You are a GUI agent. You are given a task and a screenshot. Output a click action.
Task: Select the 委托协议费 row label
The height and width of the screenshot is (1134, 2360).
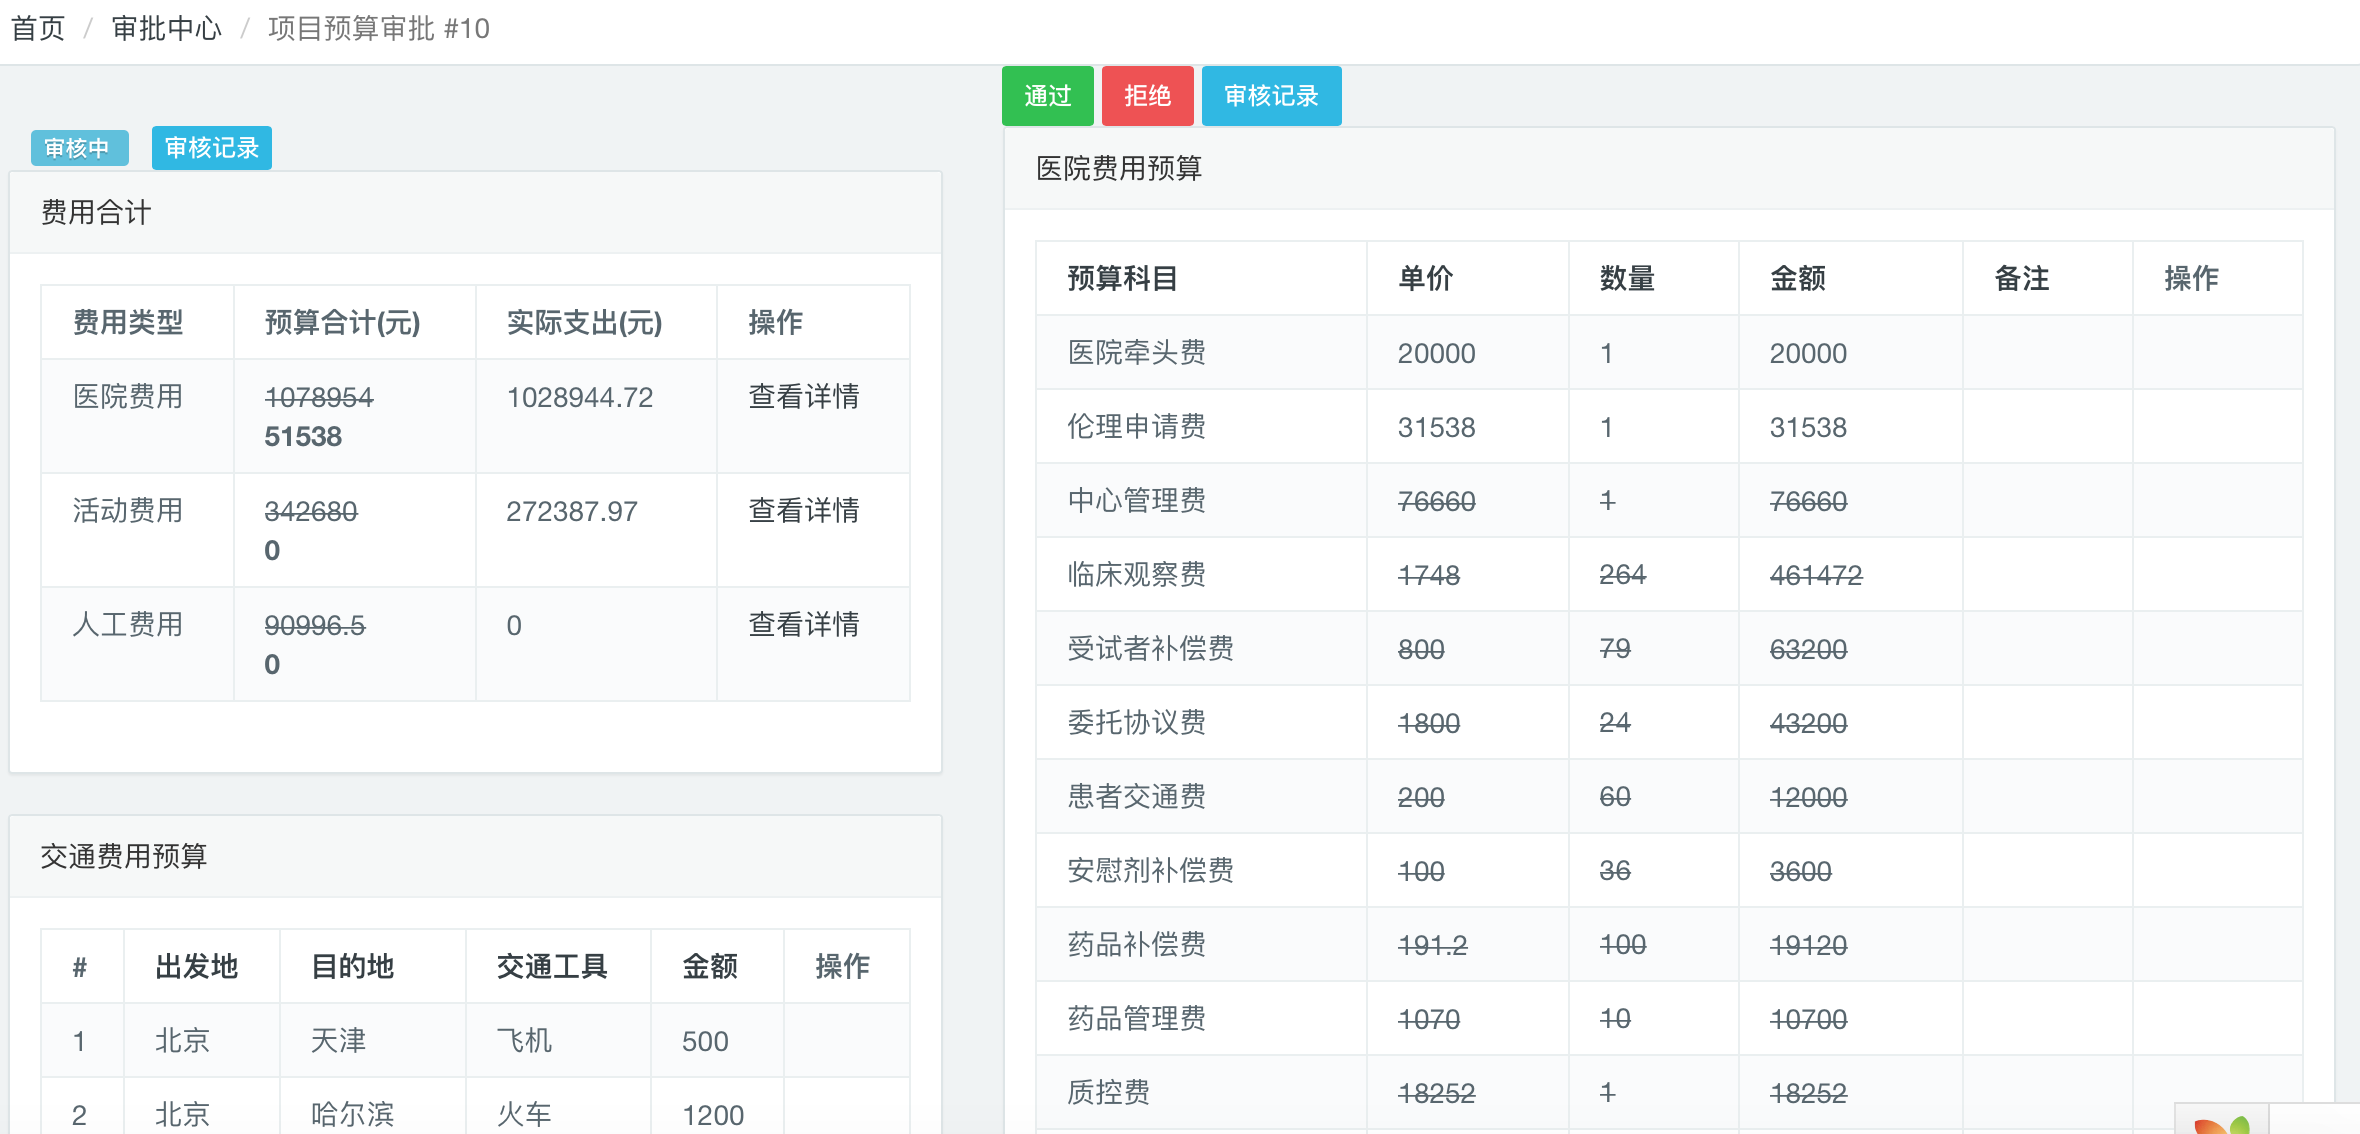(1137, 723)
